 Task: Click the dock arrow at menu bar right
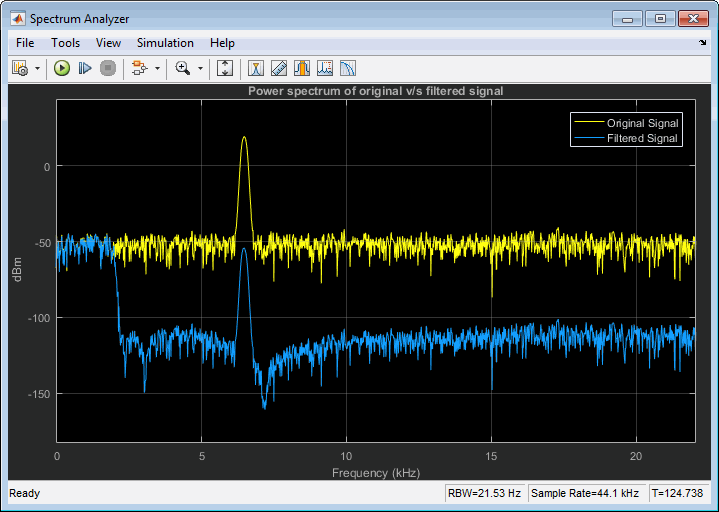pyautogui.click(x=702, y=43)
